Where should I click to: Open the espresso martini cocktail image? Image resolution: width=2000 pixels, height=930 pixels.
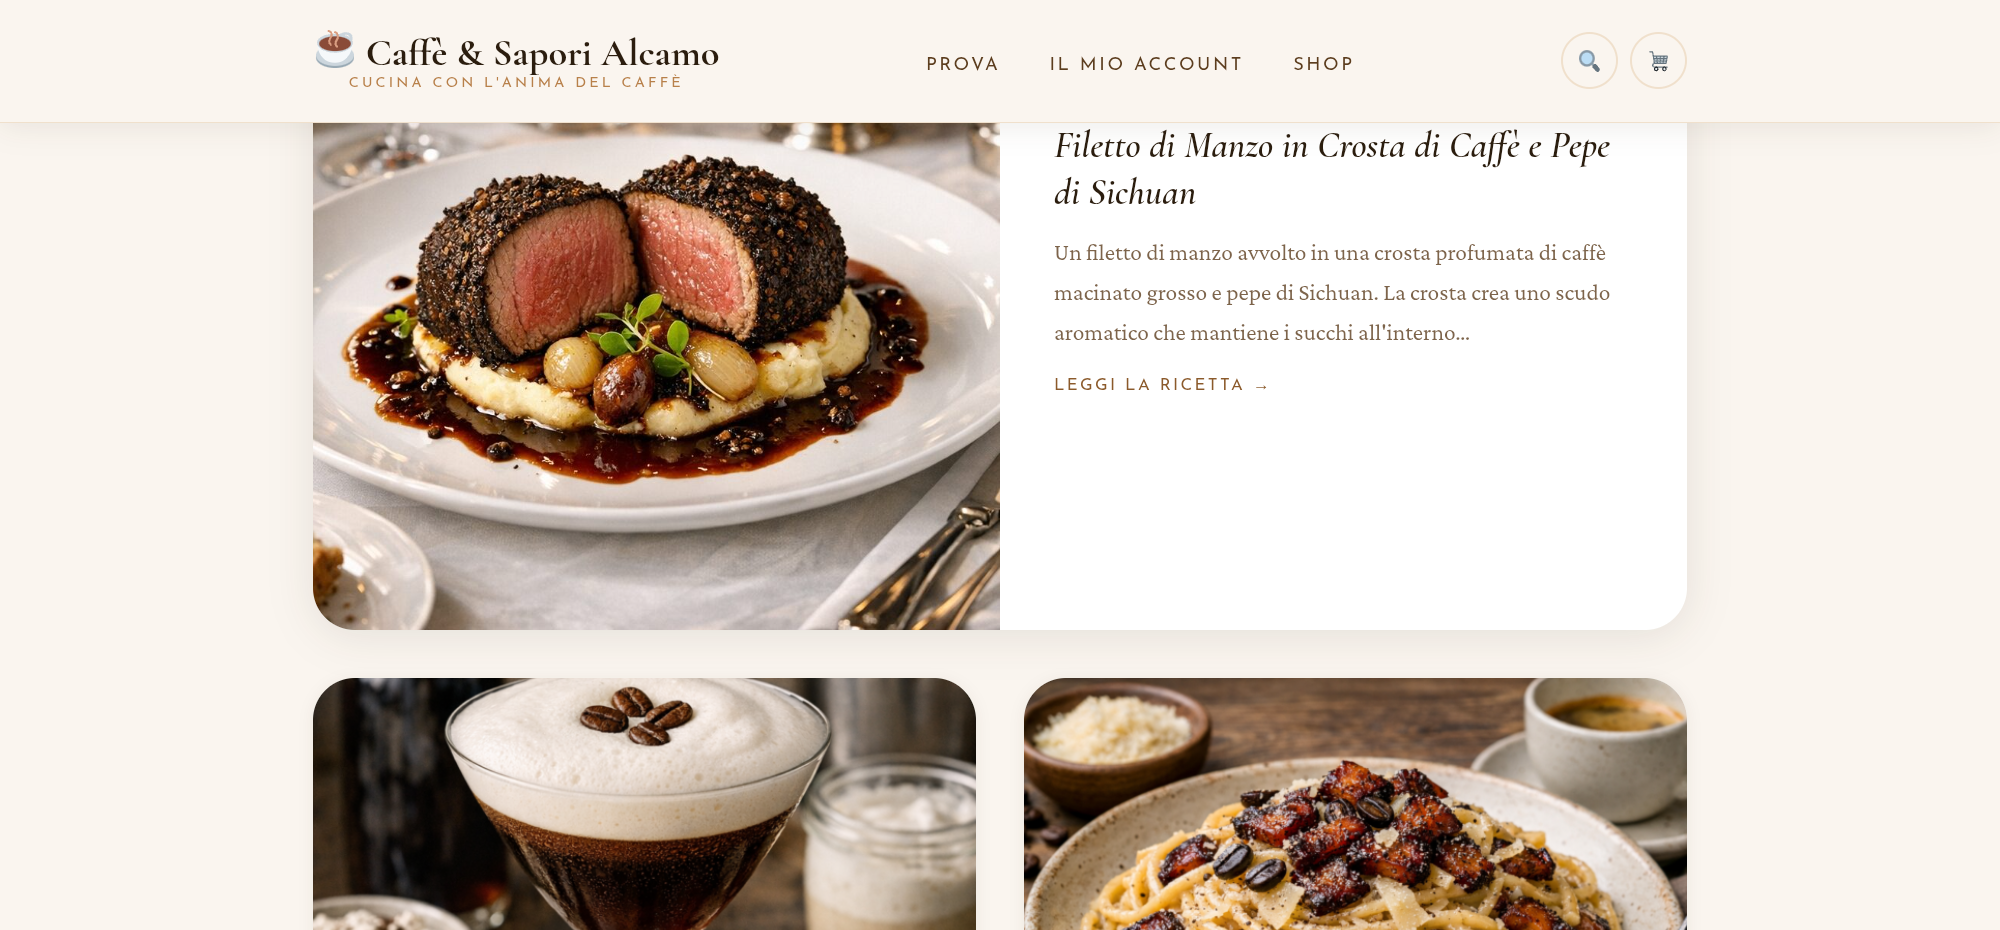(644, 804)
